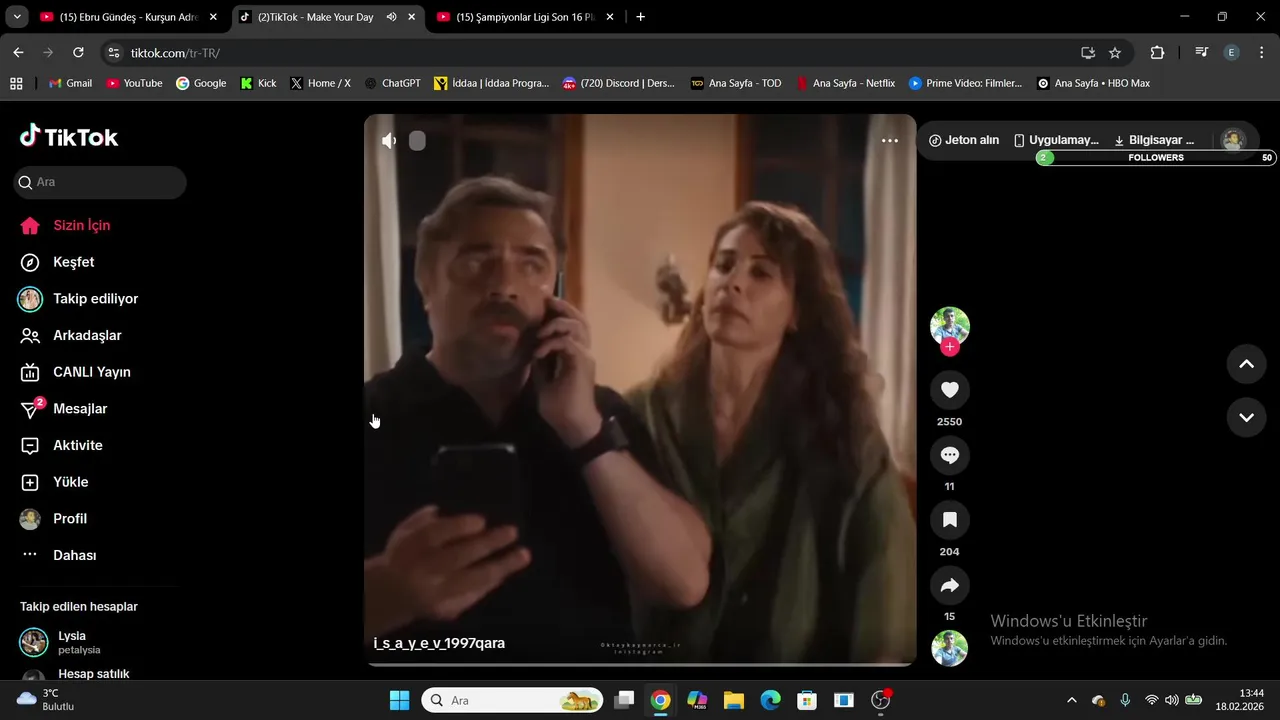Open the video creator's avatar
Screen dimensions: 1280x720
(x=950, y=326)
